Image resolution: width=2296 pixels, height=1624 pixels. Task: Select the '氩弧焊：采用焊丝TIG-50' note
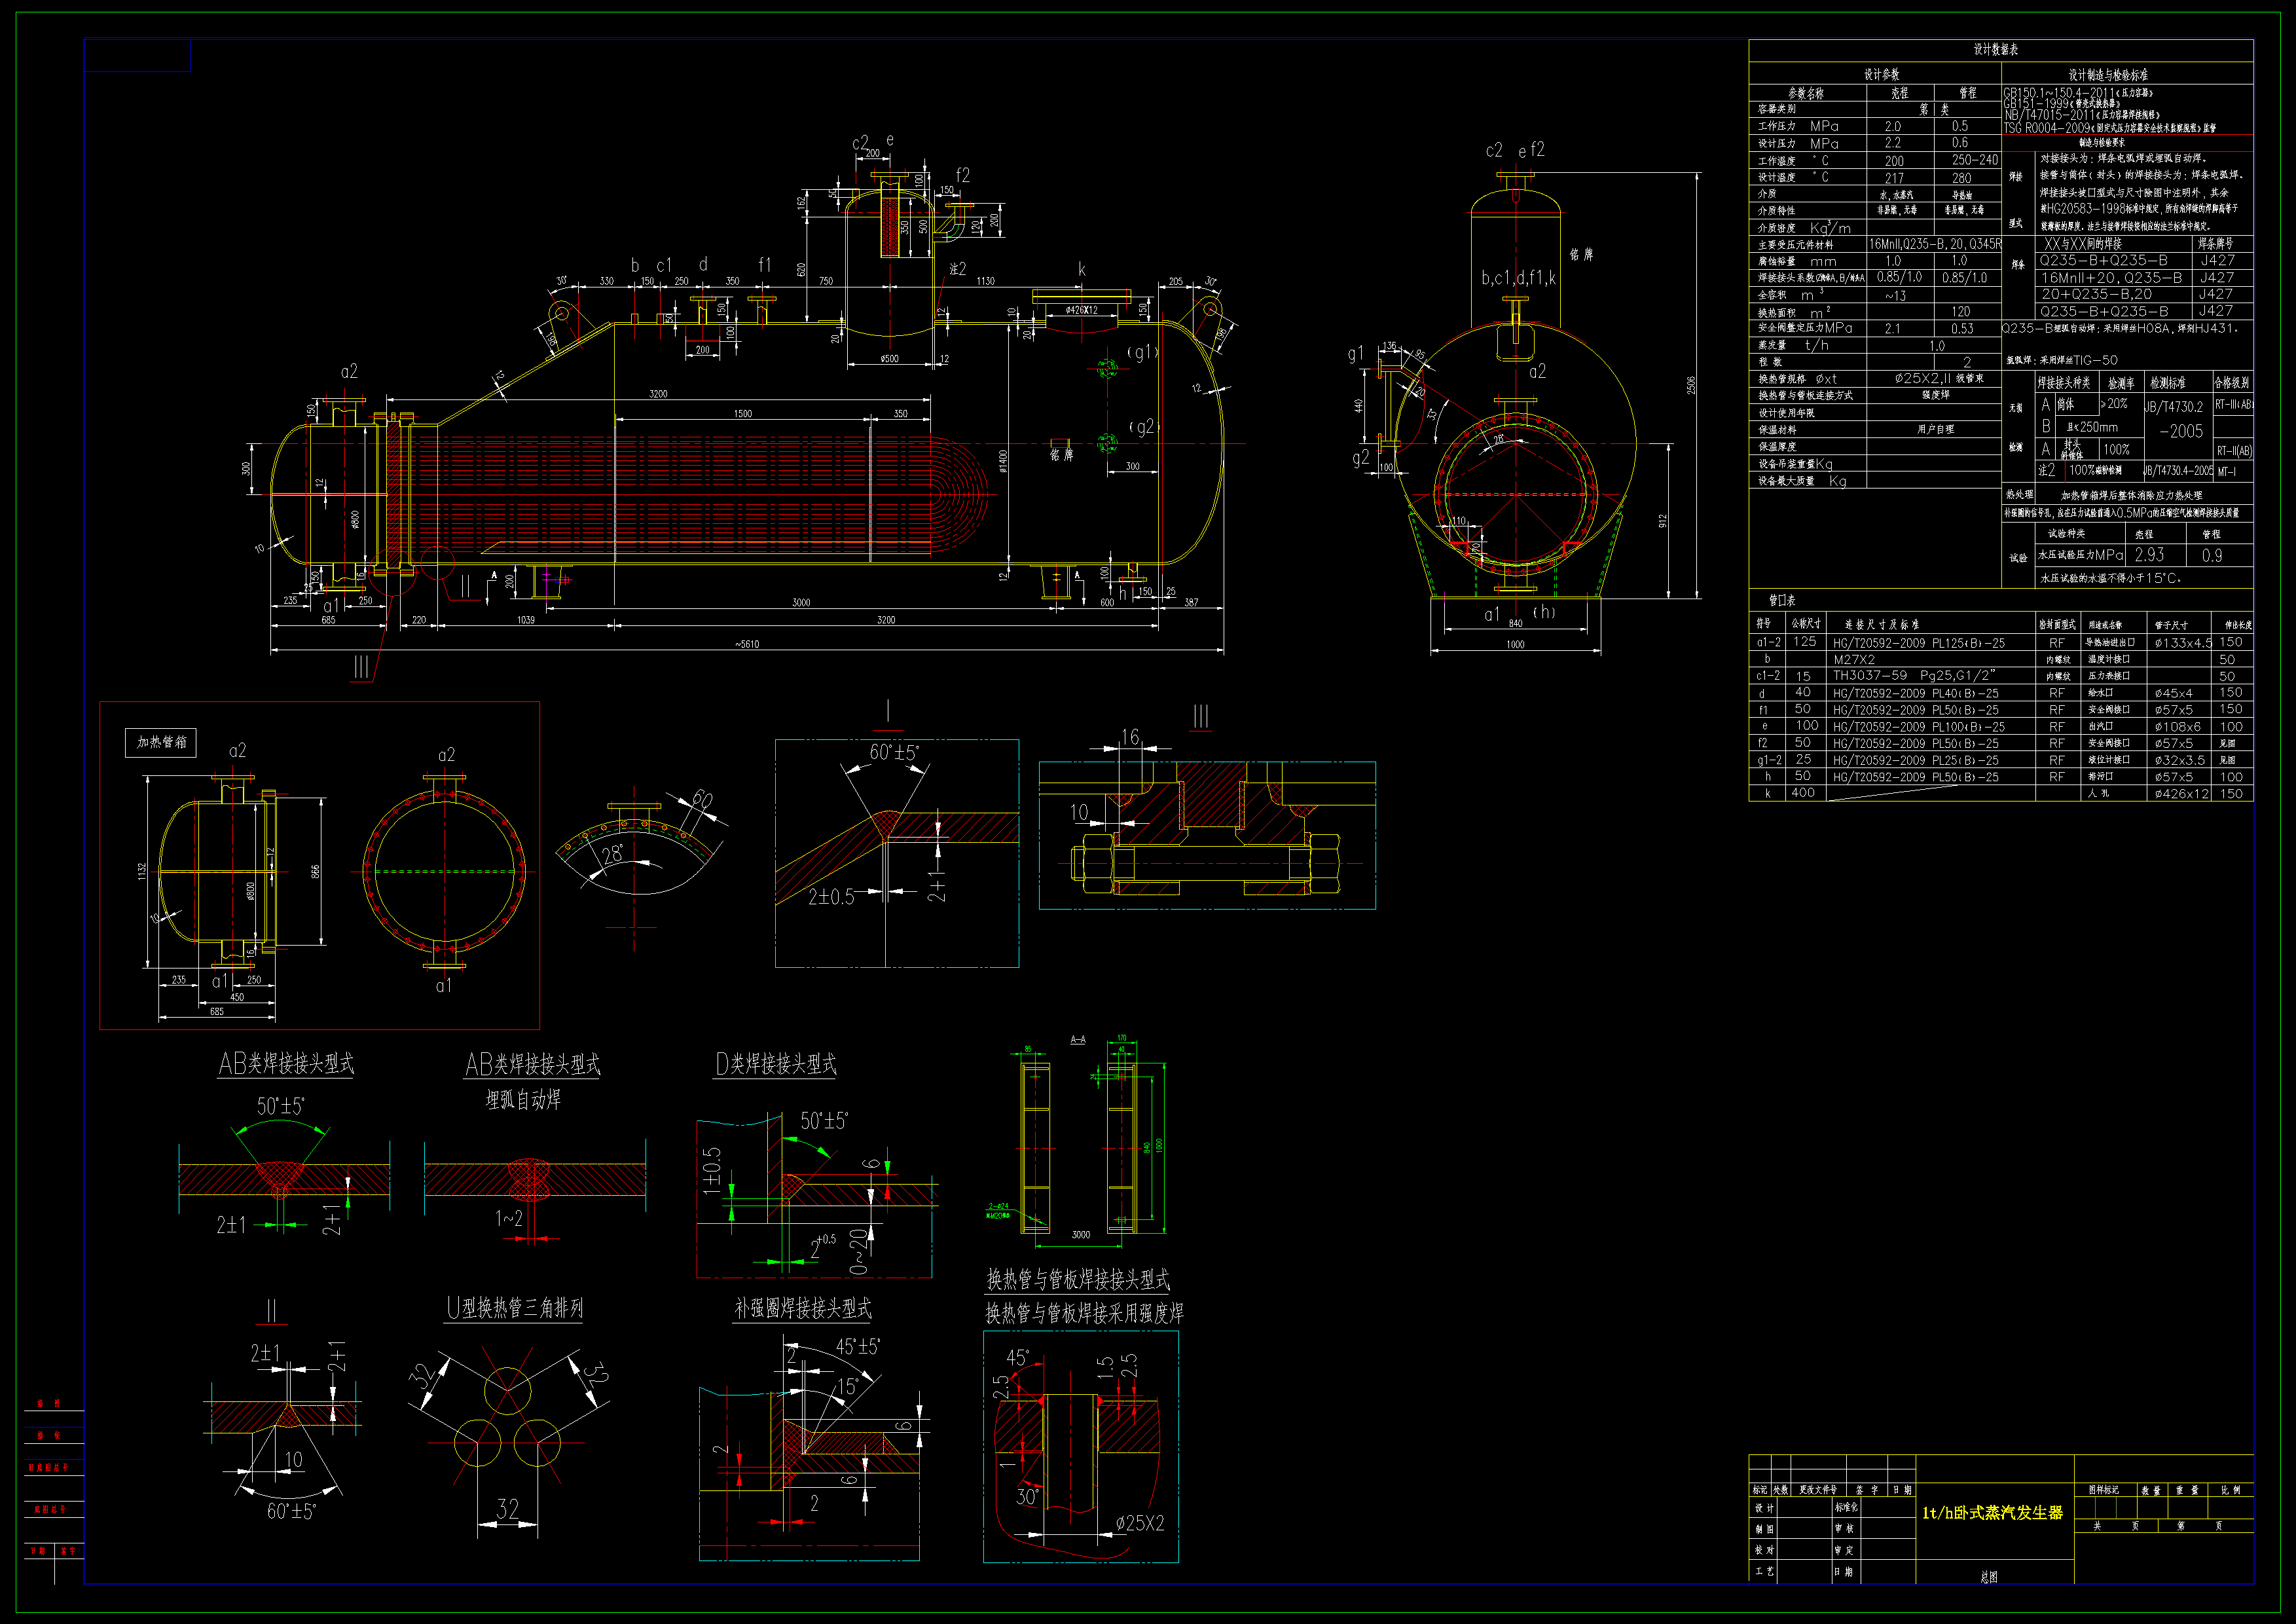[2061, 360]
